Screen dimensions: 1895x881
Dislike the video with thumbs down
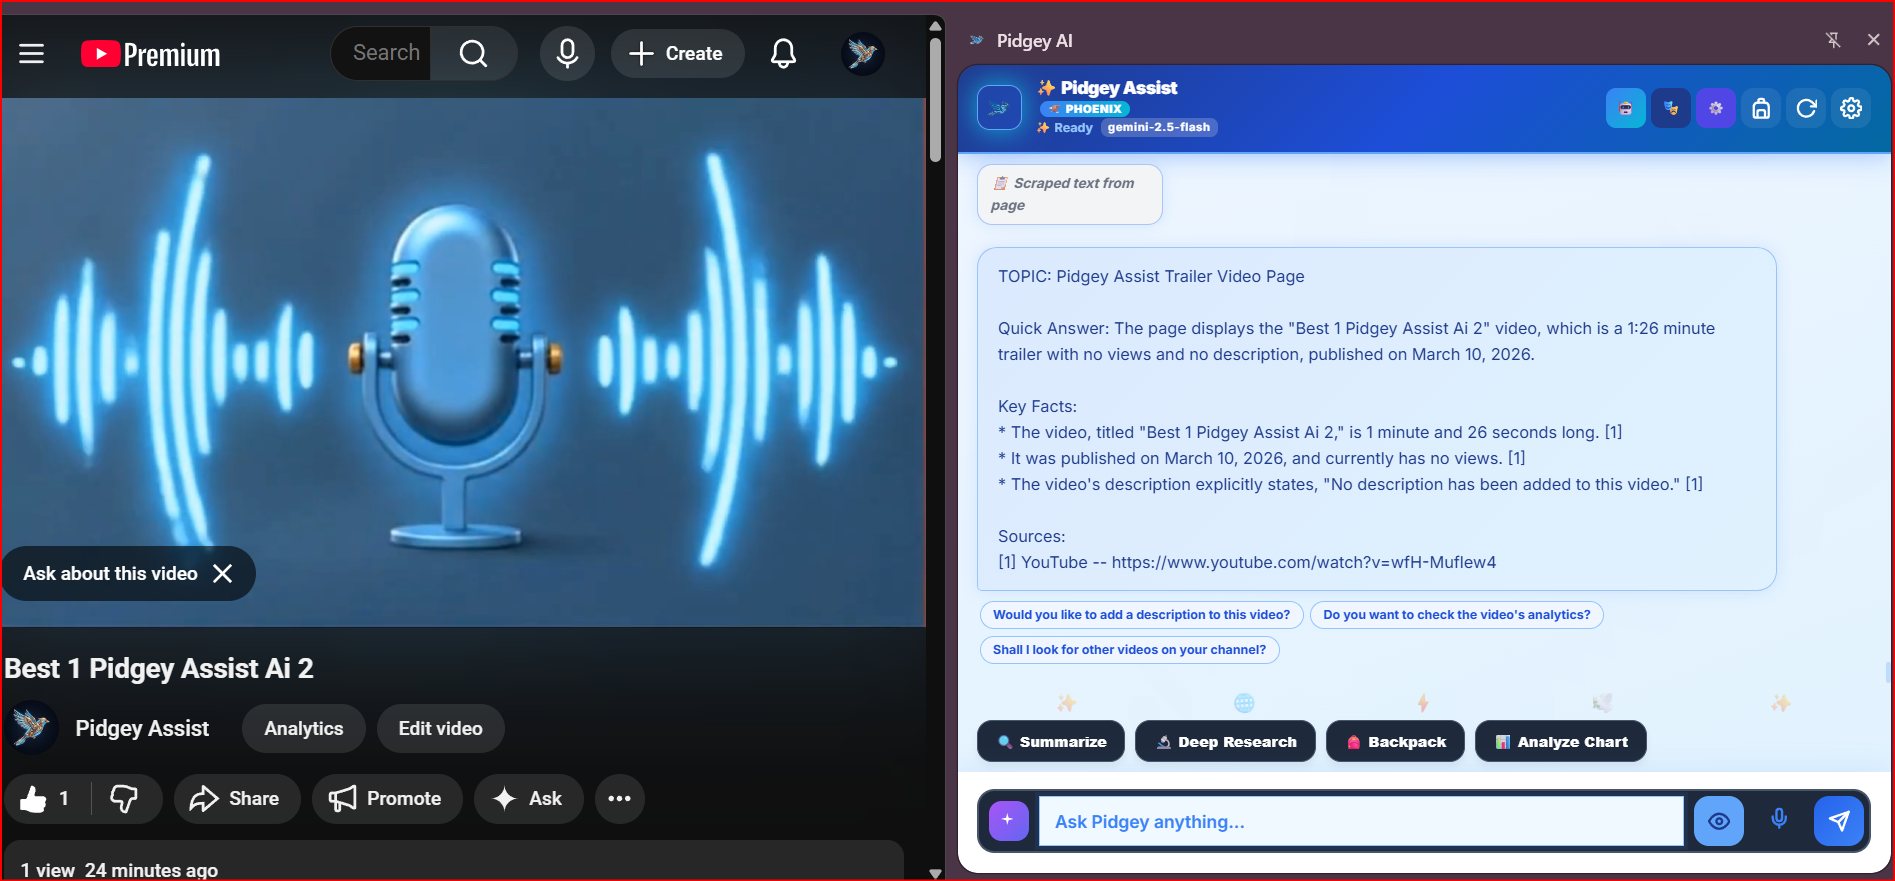click(x=125, y=798)
